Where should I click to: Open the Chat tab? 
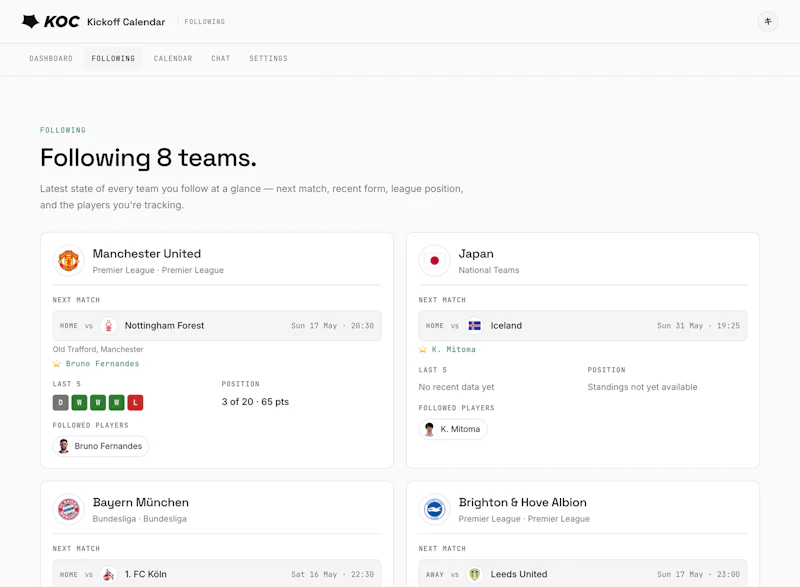pos(220,59)
